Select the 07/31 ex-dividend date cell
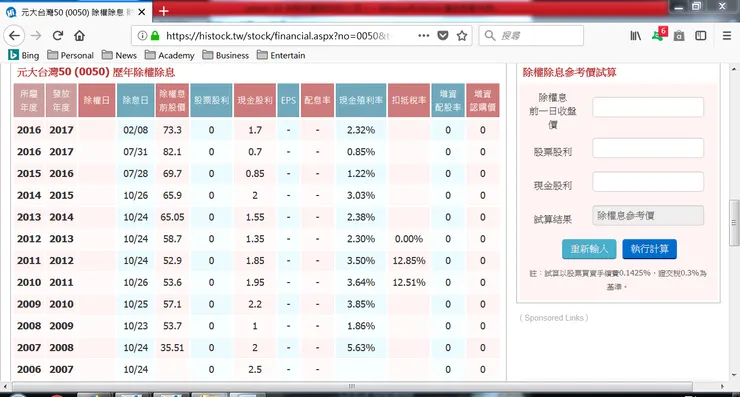 point(135,152)
